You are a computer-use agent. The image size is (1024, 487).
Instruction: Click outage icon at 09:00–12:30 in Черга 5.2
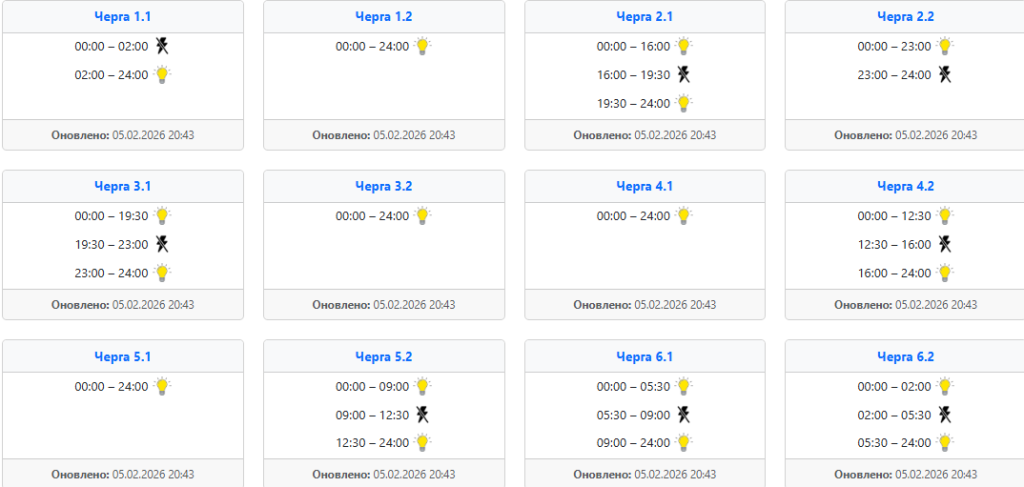click(x=423, y=415)
